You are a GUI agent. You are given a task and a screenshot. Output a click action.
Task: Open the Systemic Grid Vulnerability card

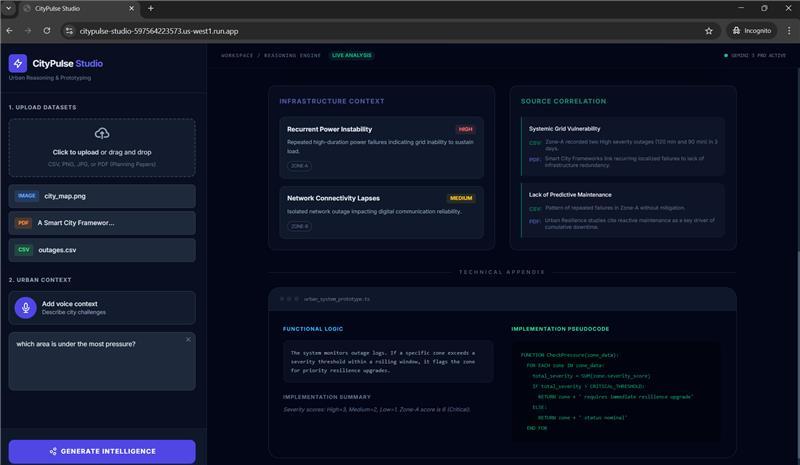(622, 146)
